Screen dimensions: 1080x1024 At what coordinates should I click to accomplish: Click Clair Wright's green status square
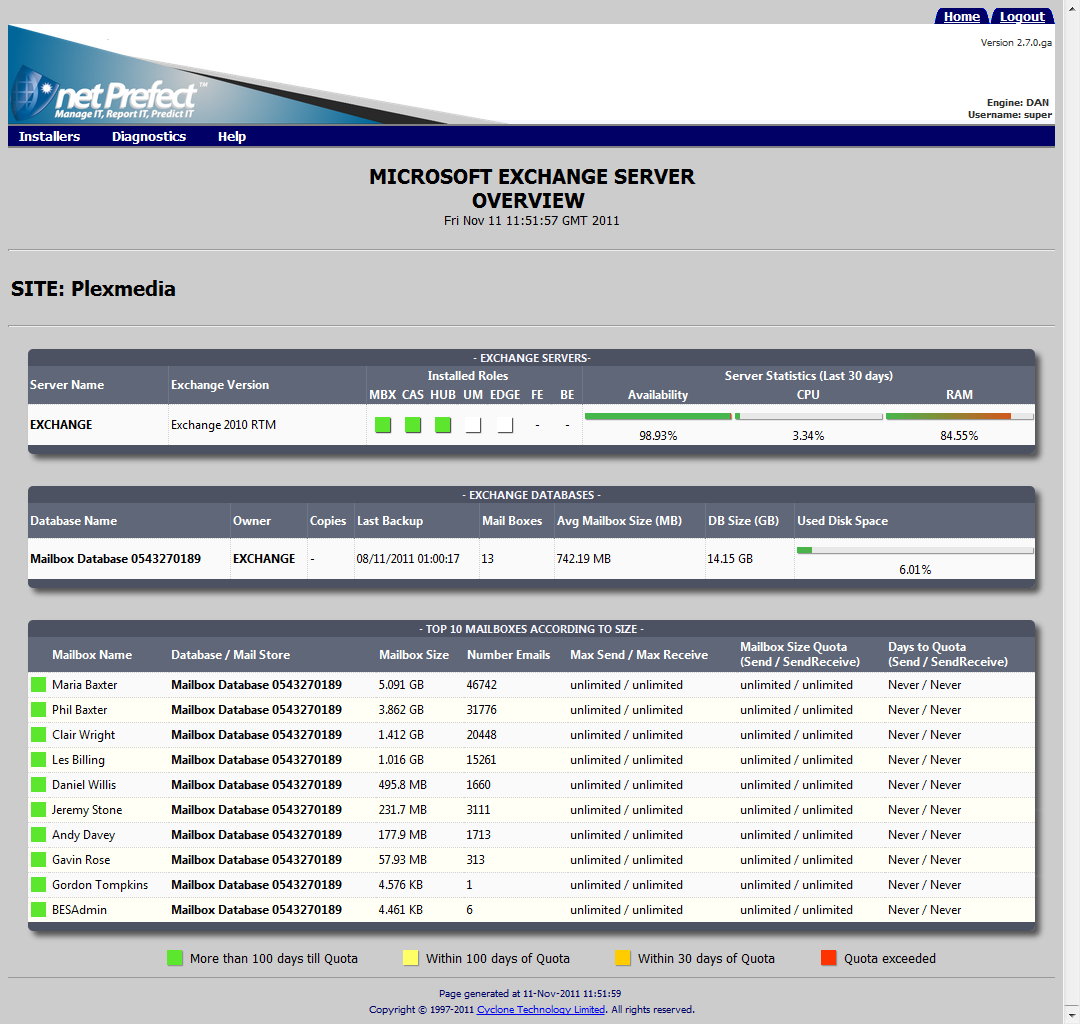pyautogui.click(x=39, y=735)
